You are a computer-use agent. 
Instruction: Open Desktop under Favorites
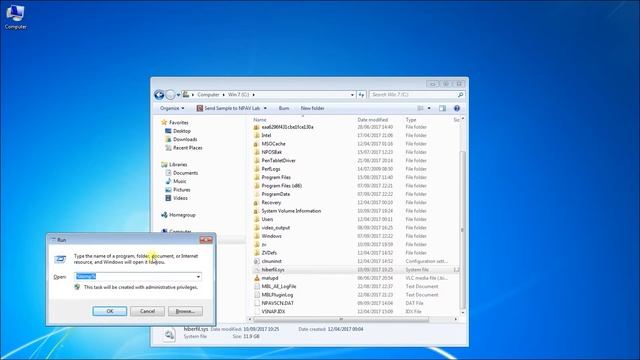(182, 131)
